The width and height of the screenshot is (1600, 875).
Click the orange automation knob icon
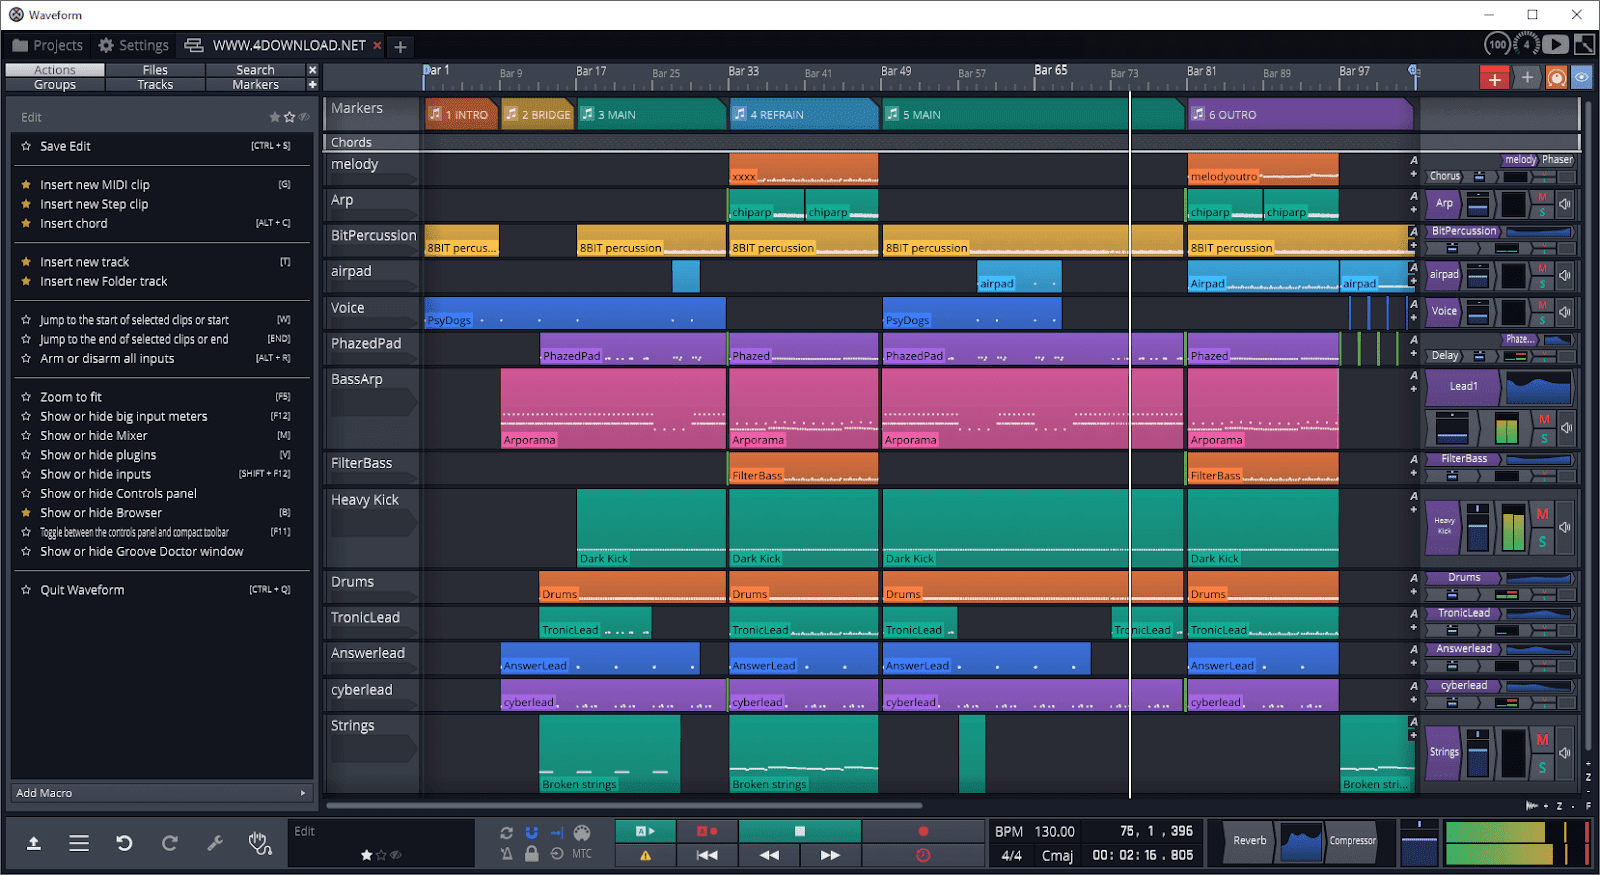[1557, 78]
